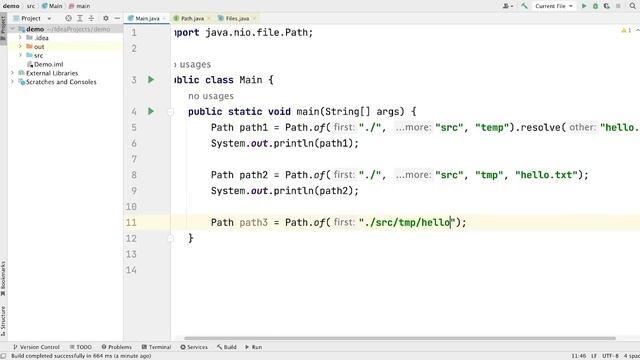The image size is (640, 360).
Task: Expand External Libraries node
Action: [12, 73]
